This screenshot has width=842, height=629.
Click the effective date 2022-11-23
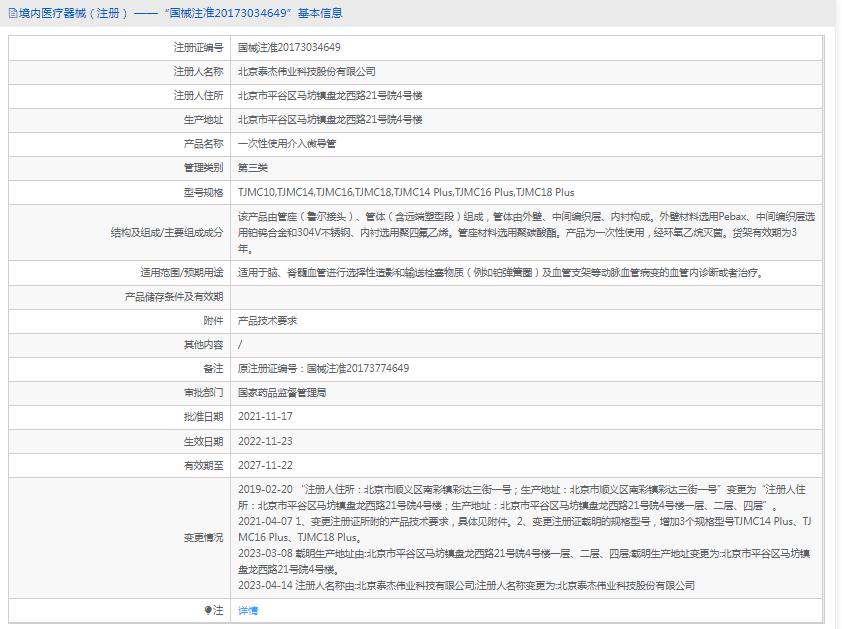265,441
